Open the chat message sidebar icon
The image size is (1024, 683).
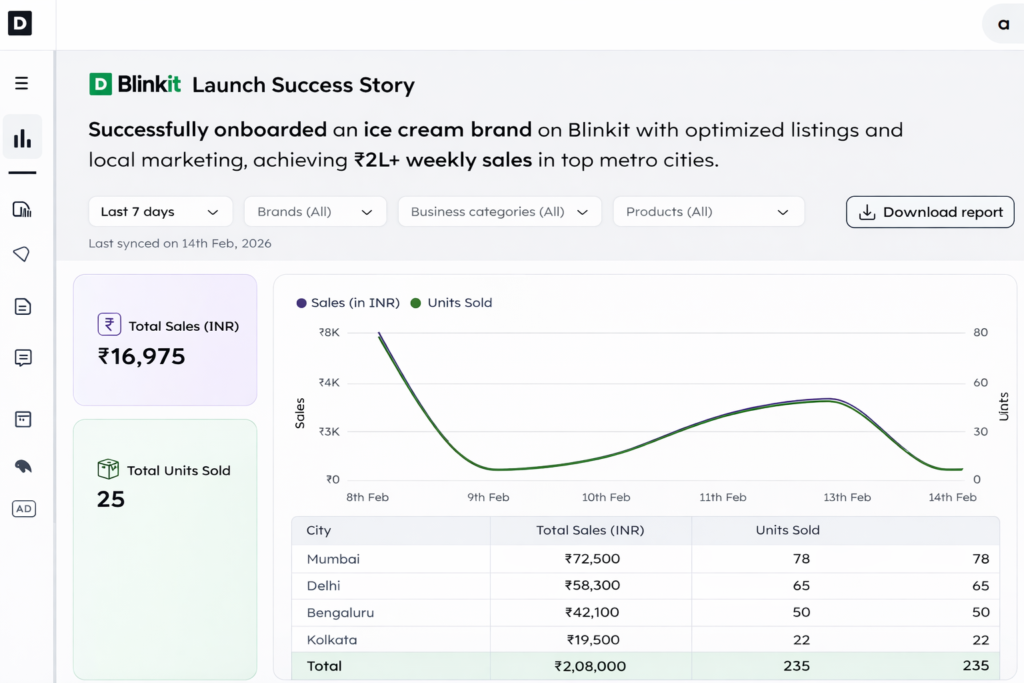tap(22, 358)
